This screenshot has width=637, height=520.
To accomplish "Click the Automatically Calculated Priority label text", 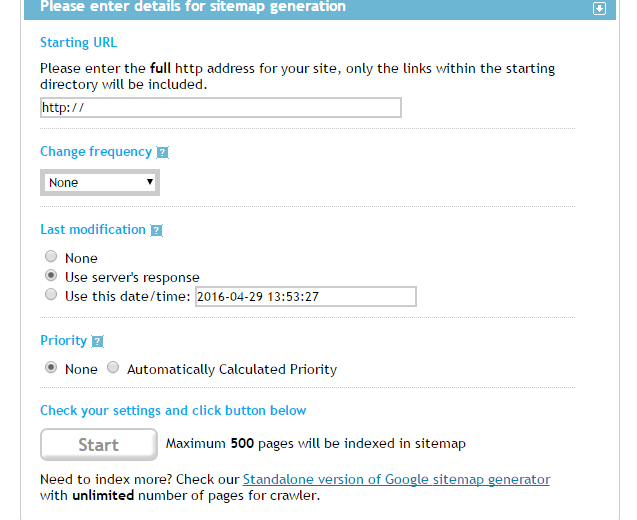I will pyautogui.click(x=232, y=369).
